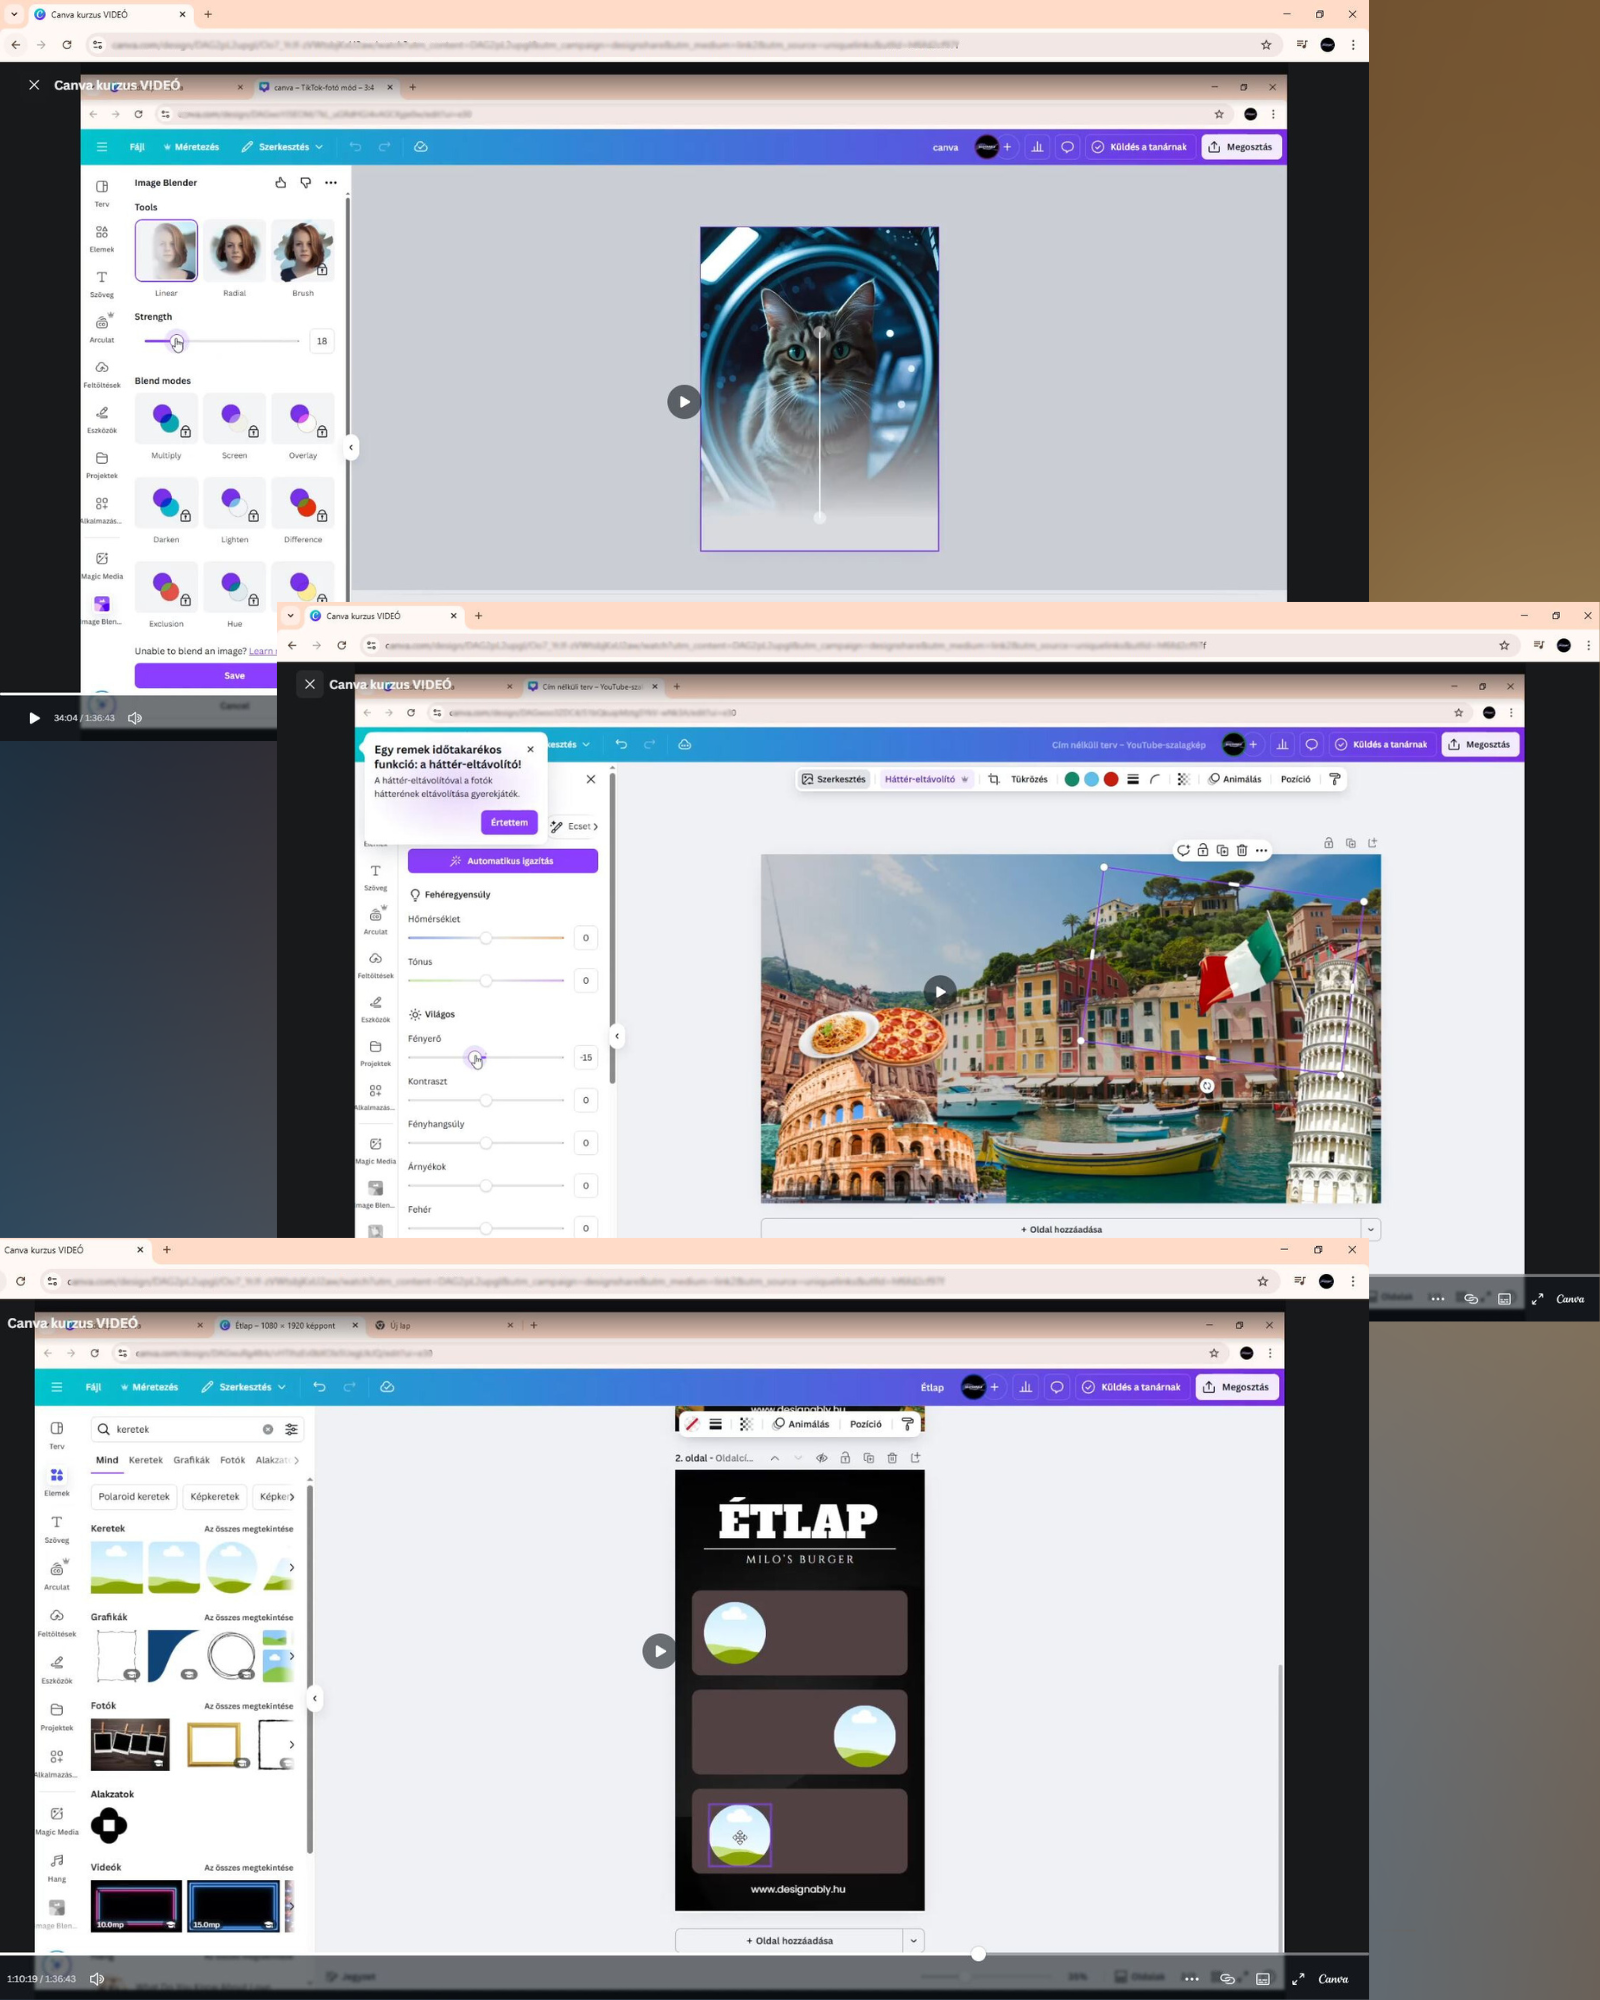Click the Automatikus igazítás button
The height and width of the screenshot is (2000, 1600).
[x=502, y=861]
